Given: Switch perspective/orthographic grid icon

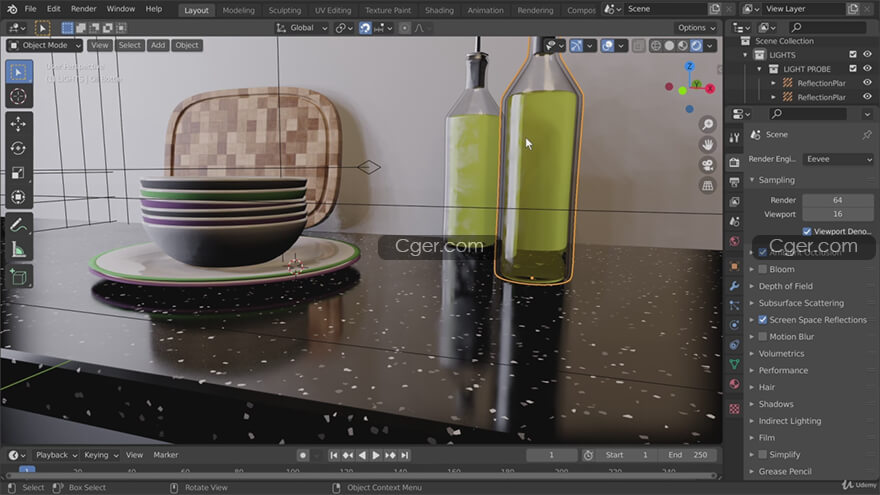Looking at the screenshot, I should click(x=708, y=185).
